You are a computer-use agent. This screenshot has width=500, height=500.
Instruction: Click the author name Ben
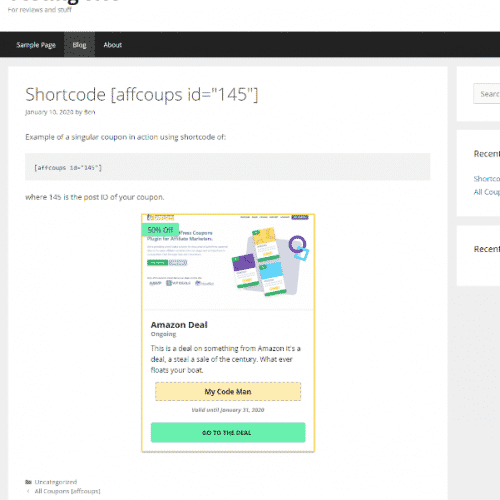(x=89, y=112)
